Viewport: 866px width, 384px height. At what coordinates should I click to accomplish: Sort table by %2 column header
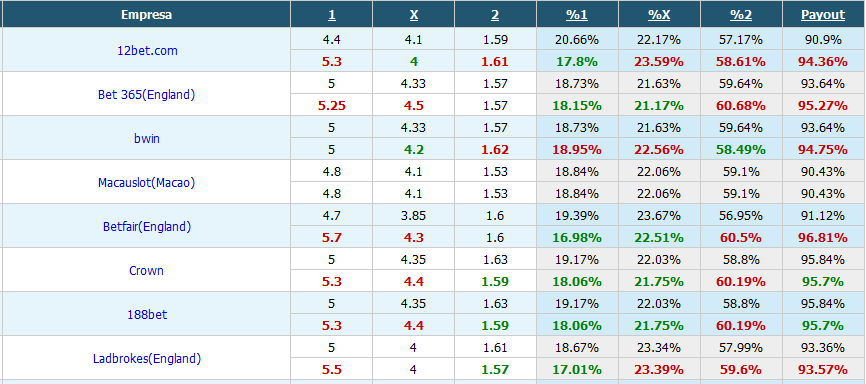(741, 15)
